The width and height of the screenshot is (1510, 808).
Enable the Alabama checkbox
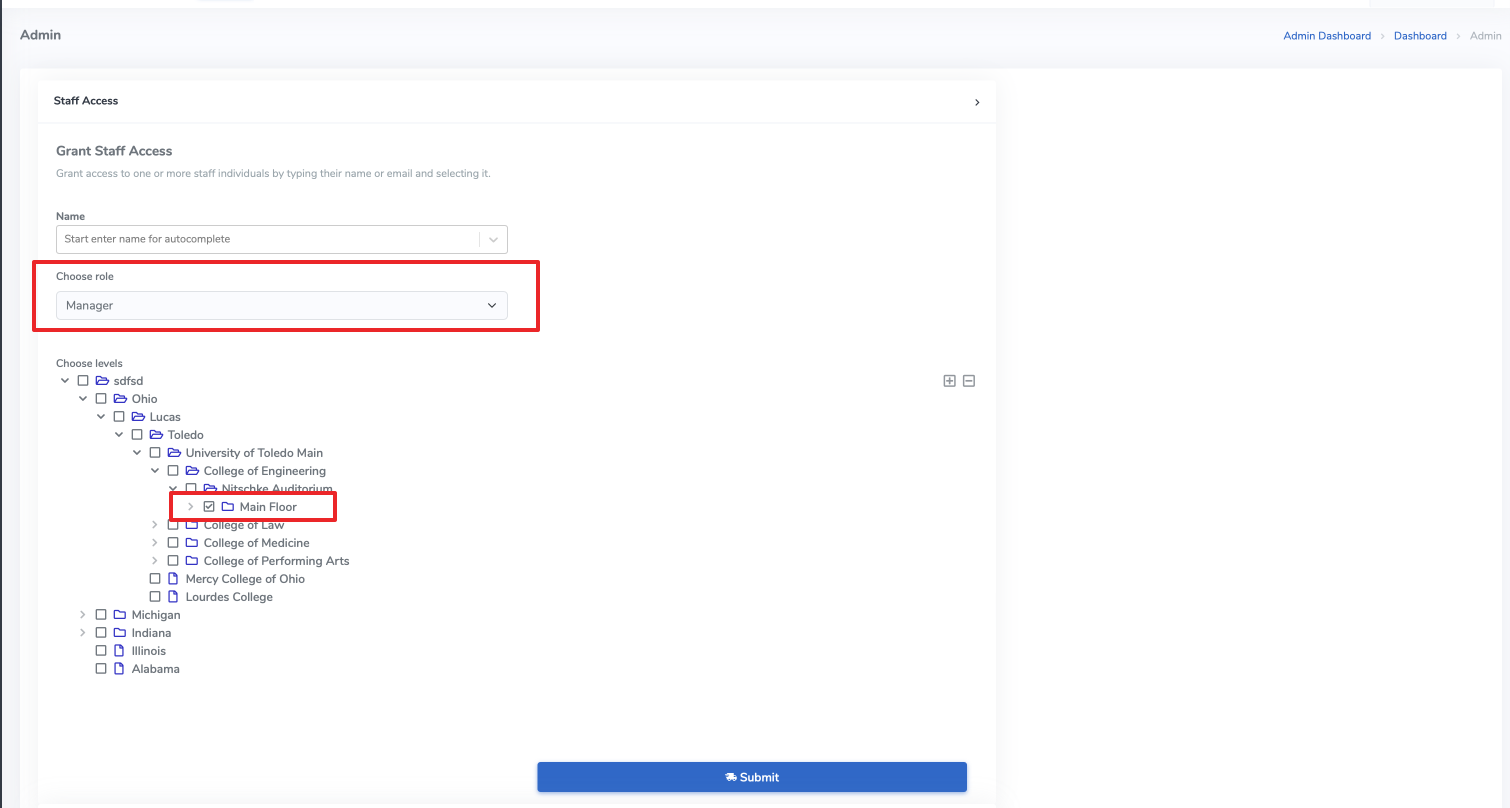(101, 669)
